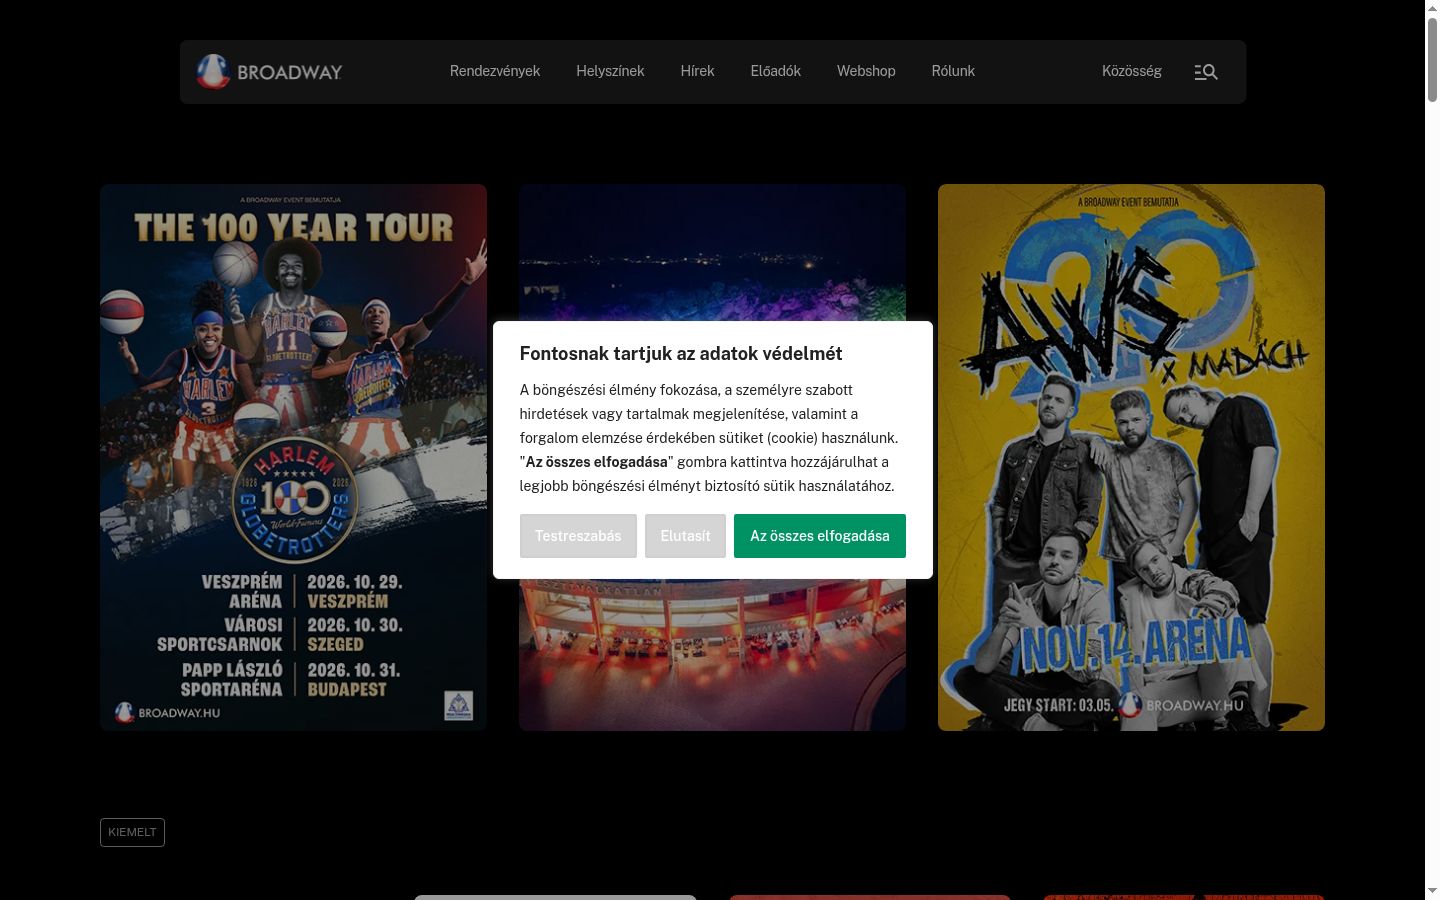The width and height of the screenshot is (1440, 900).
Task: Open the search menu icon
Action: pyautogui.click(x=1206, y=72)
